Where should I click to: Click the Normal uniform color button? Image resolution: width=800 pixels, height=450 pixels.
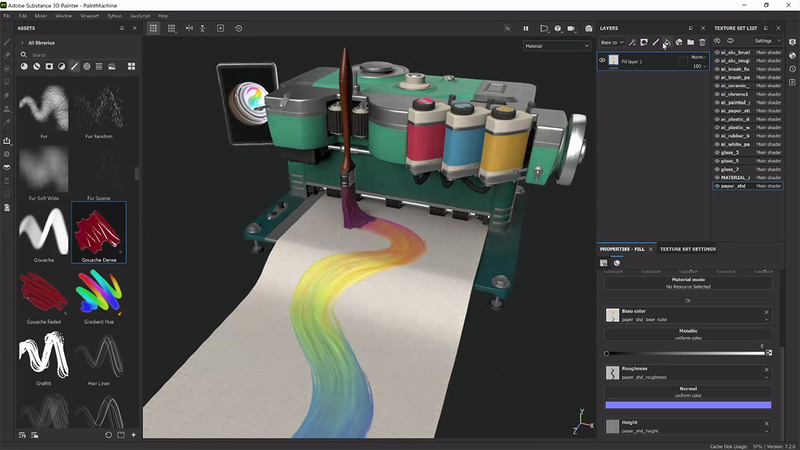(688, 392)
